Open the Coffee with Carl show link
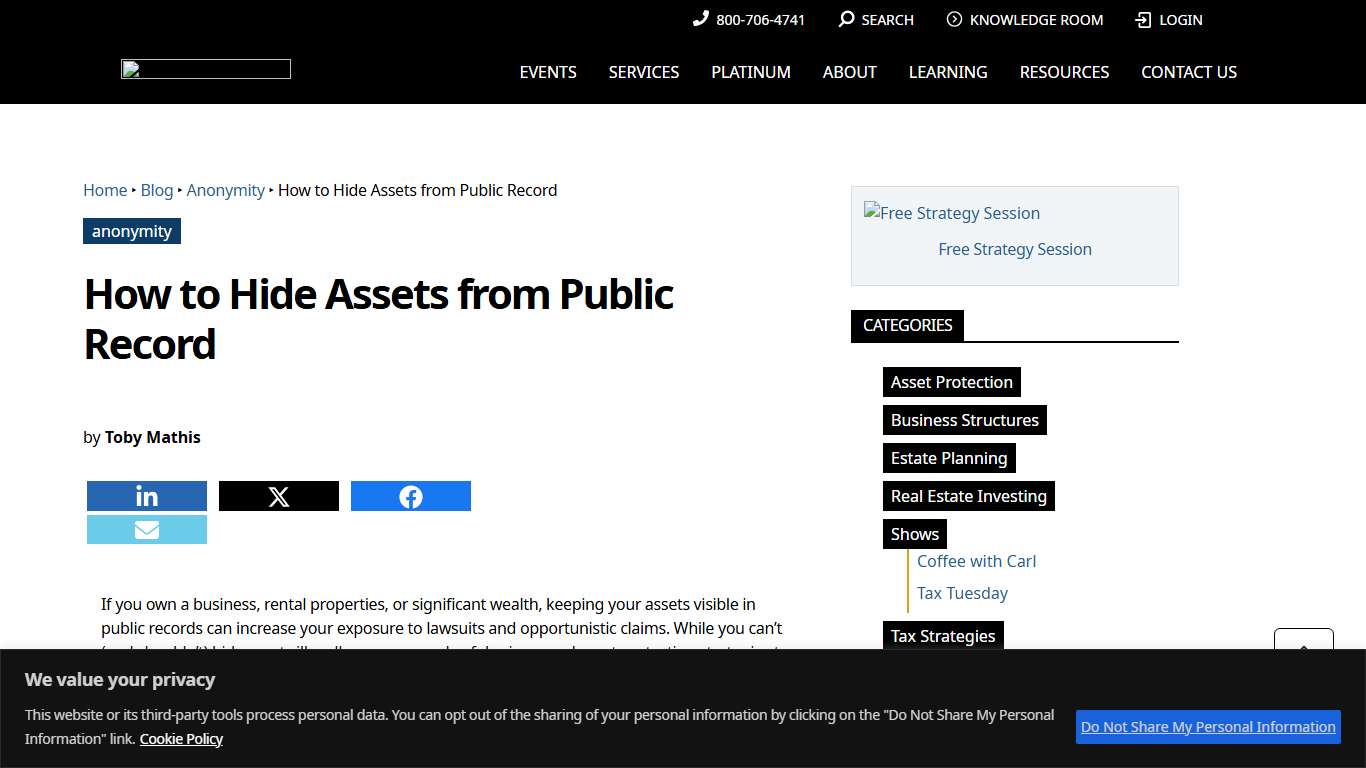This screenshot has height=768, width=1366. pos(976,561)
